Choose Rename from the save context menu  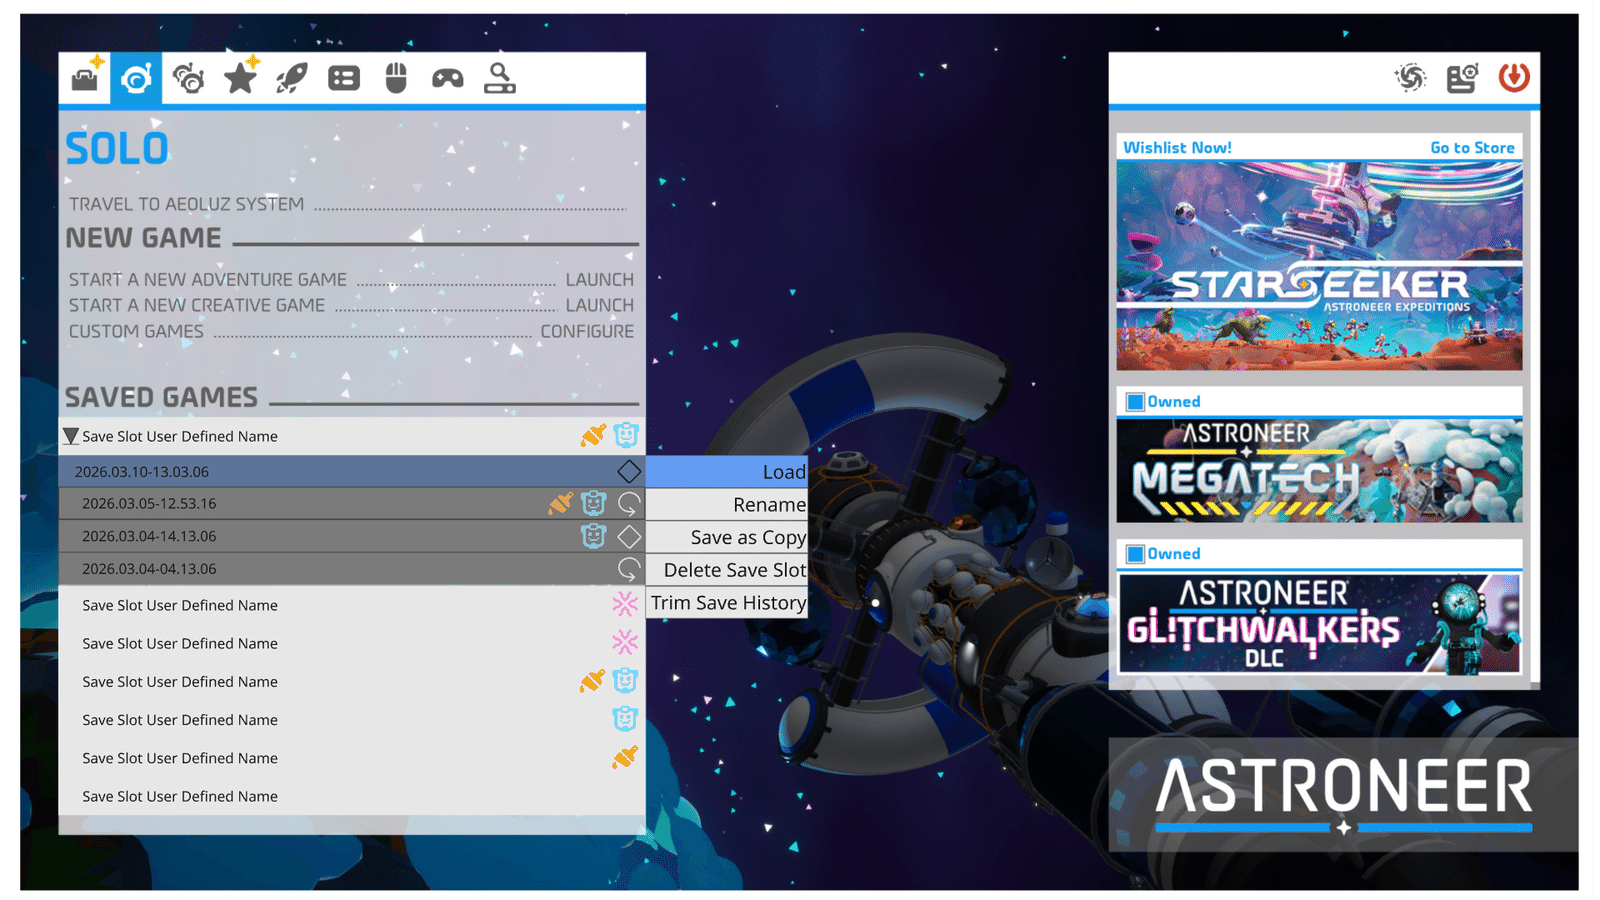[x=727, y=504]
